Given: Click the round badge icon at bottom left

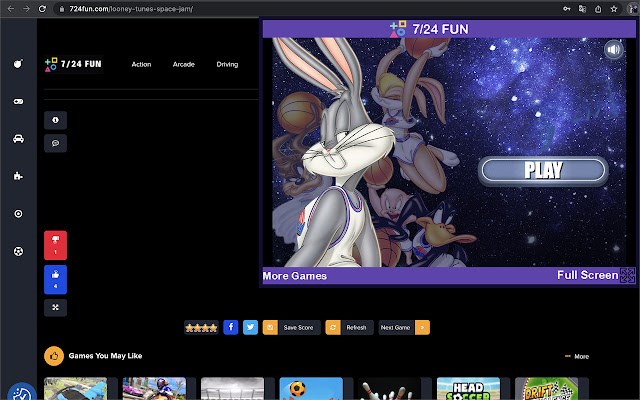Looking at the screenshot, I should pyautogui.click(x=21, y=392).
